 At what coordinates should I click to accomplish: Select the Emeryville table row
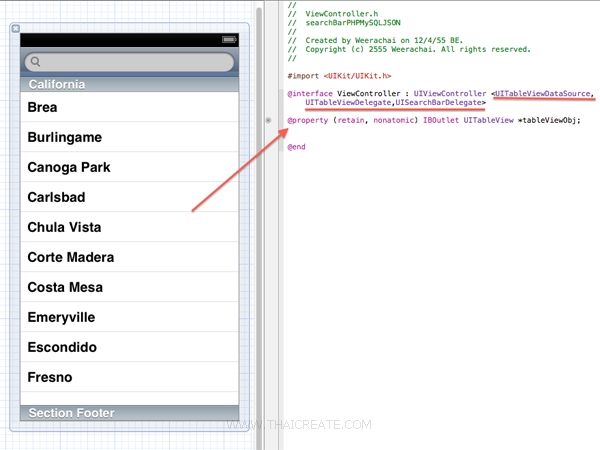point(129,317)
